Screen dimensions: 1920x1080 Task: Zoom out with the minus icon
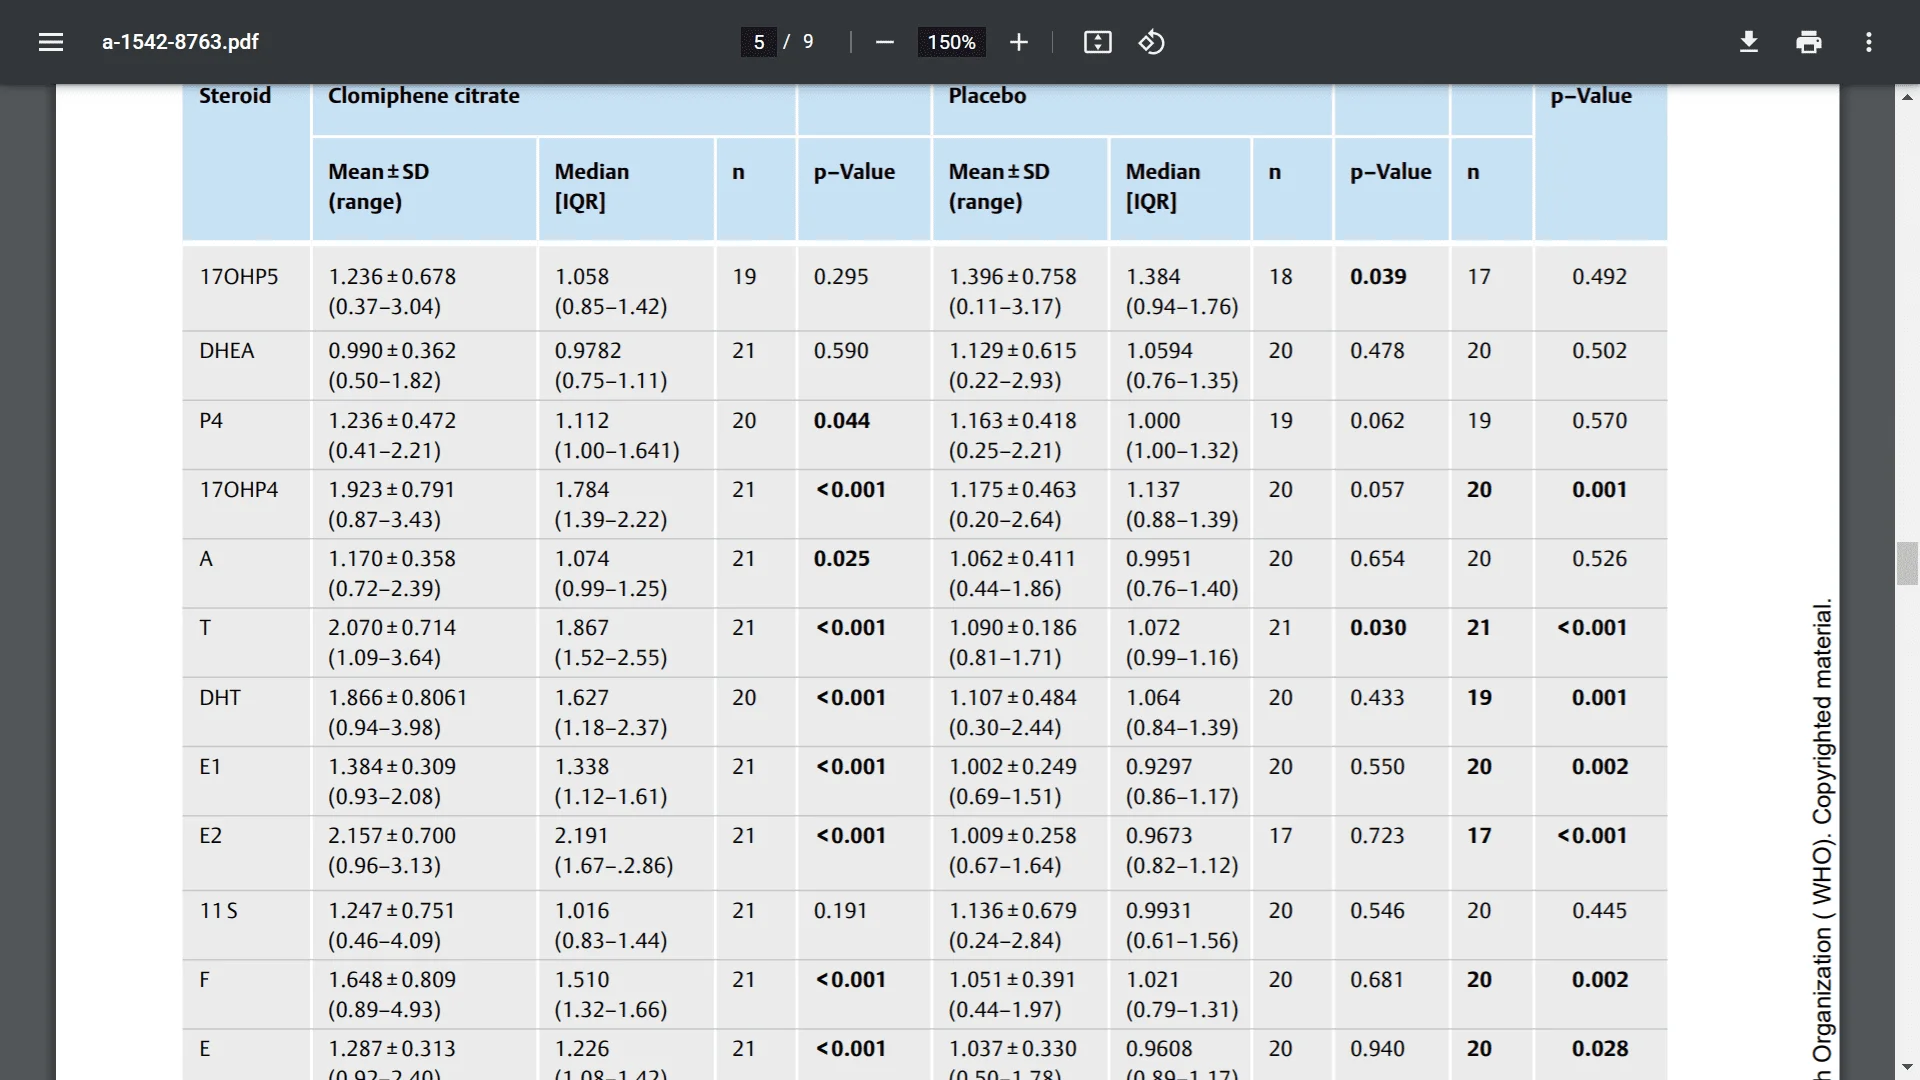[884, 42]
